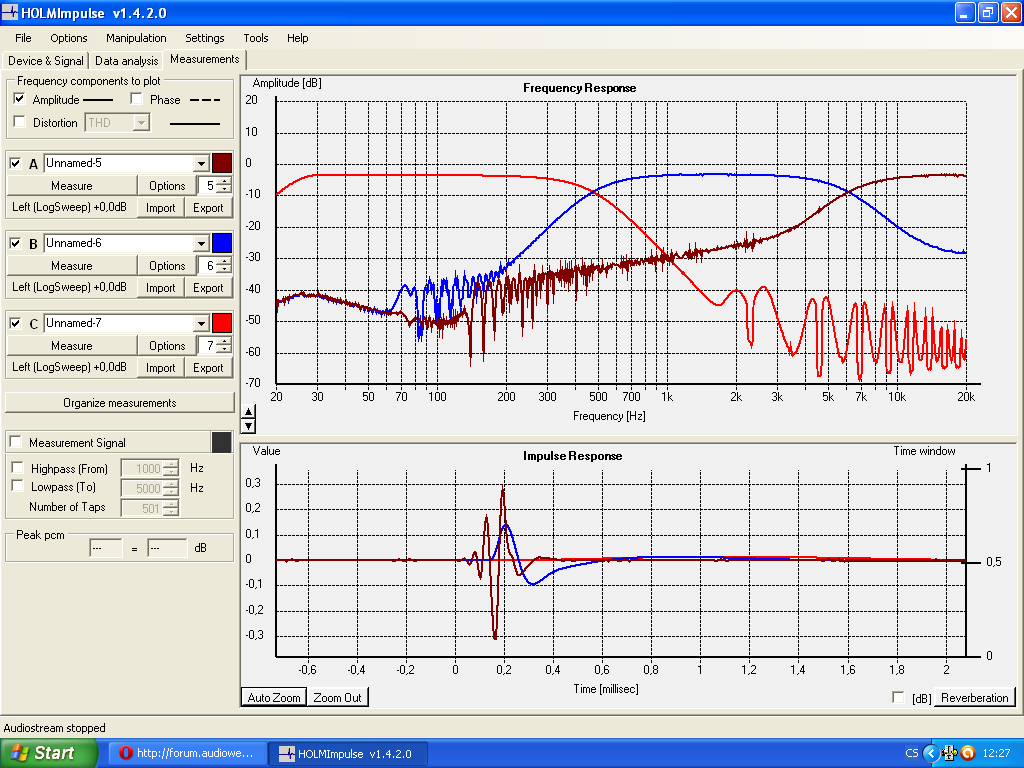Switch to the Device & Signal tab
Image resolution: width=1024 pixels, height=768 pixels.
(46, 61)
